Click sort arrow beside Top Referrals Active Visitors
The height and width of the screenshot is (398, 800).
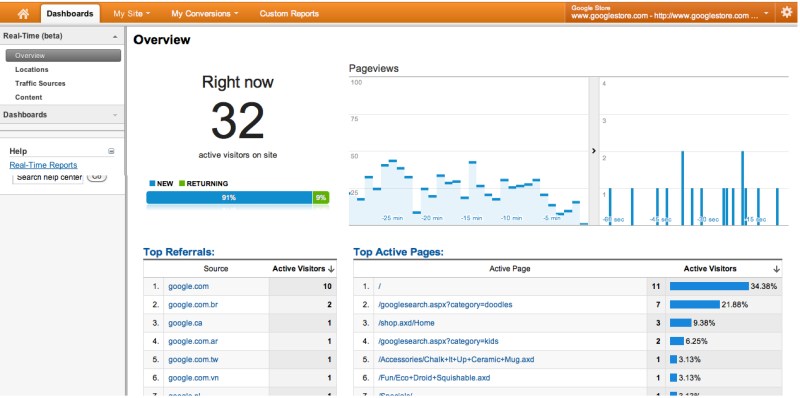331,269
